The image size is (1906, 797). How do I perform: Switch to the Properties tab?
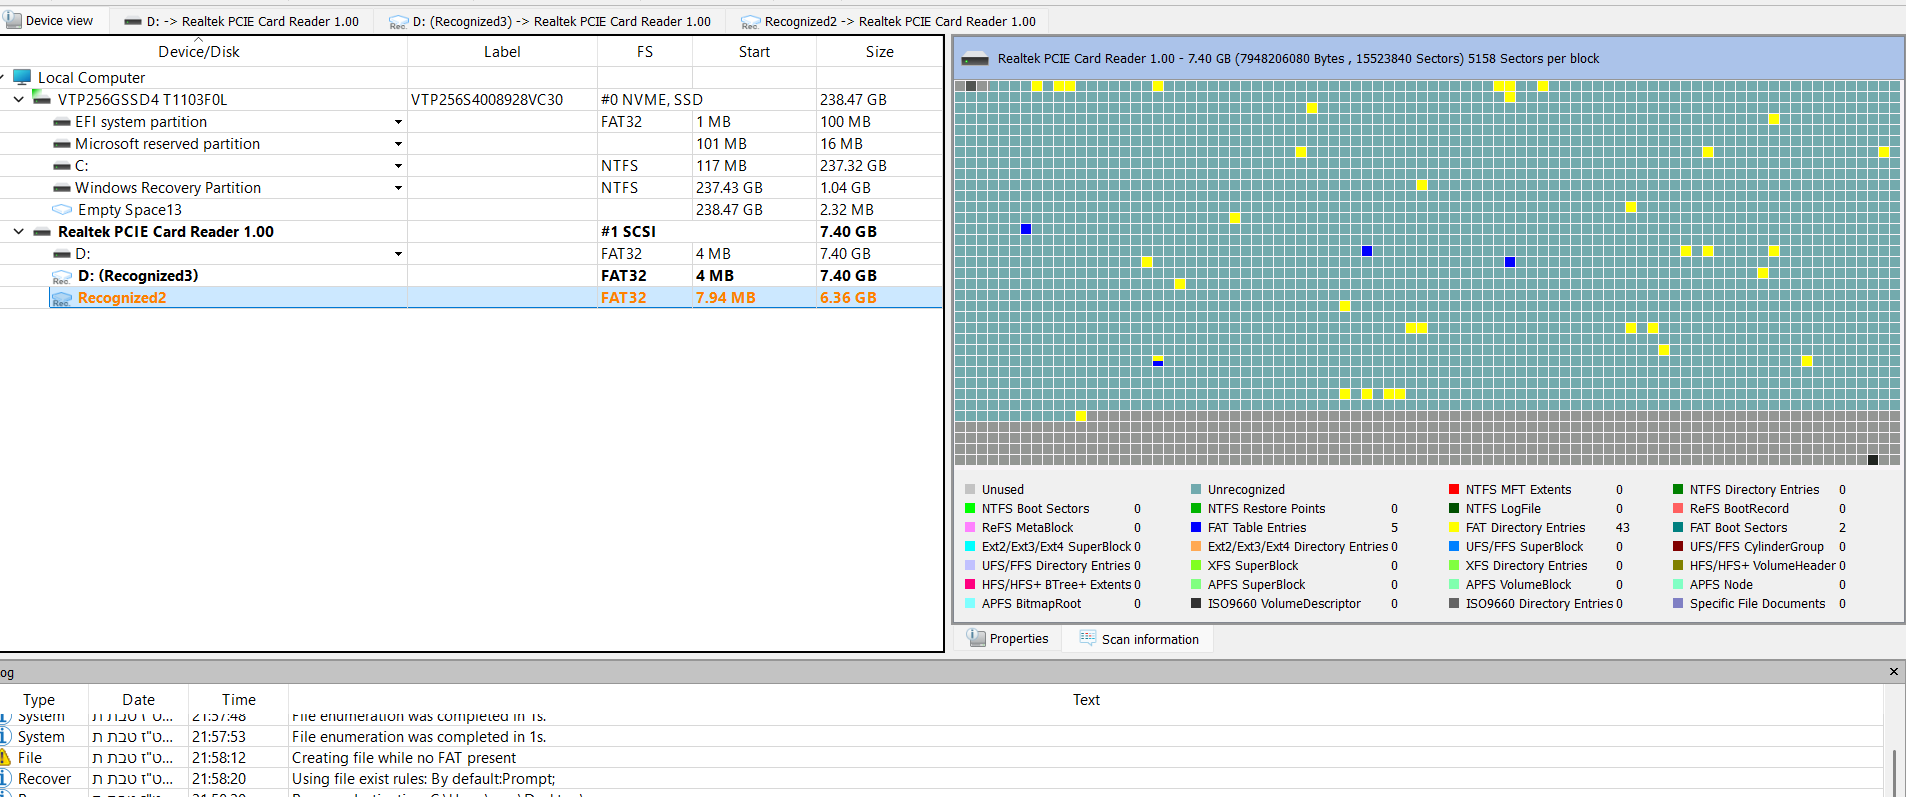[x=1008, y=638]
